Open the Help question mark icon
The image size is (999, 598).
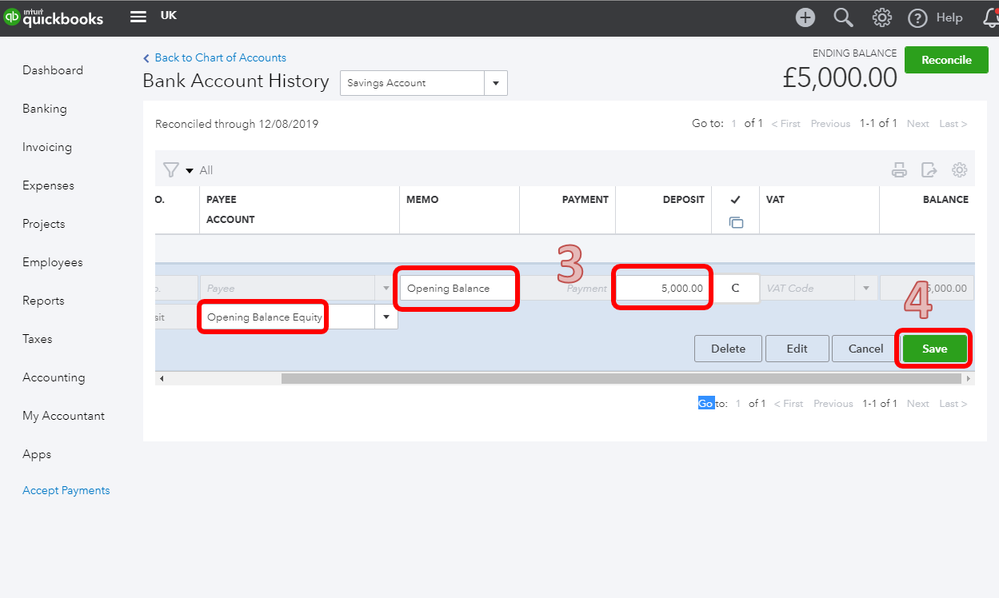click(x=917, y=18)
